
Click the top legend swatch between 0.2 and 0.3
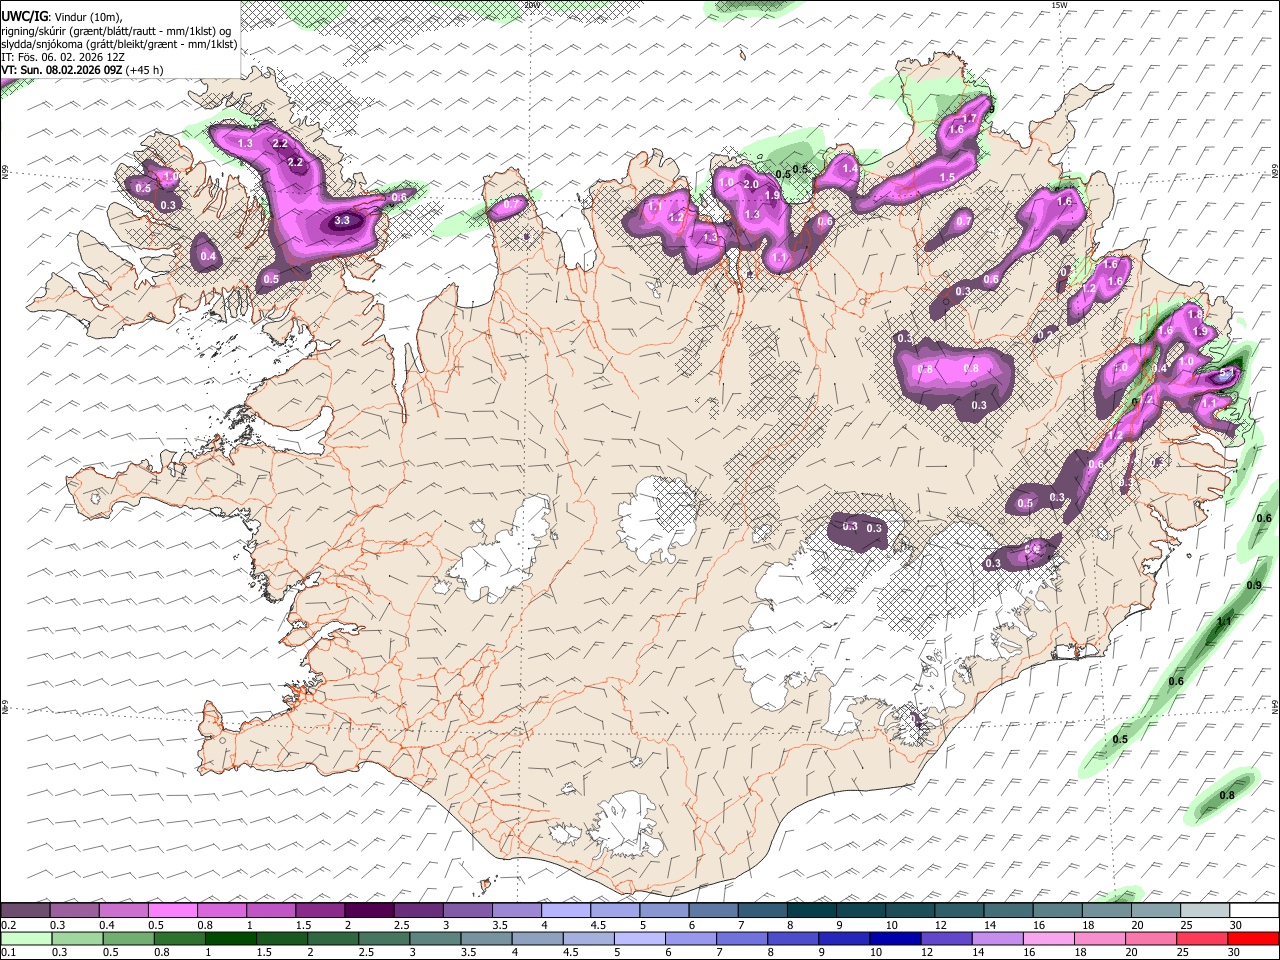pyautogui.click(x=25, y=910)
